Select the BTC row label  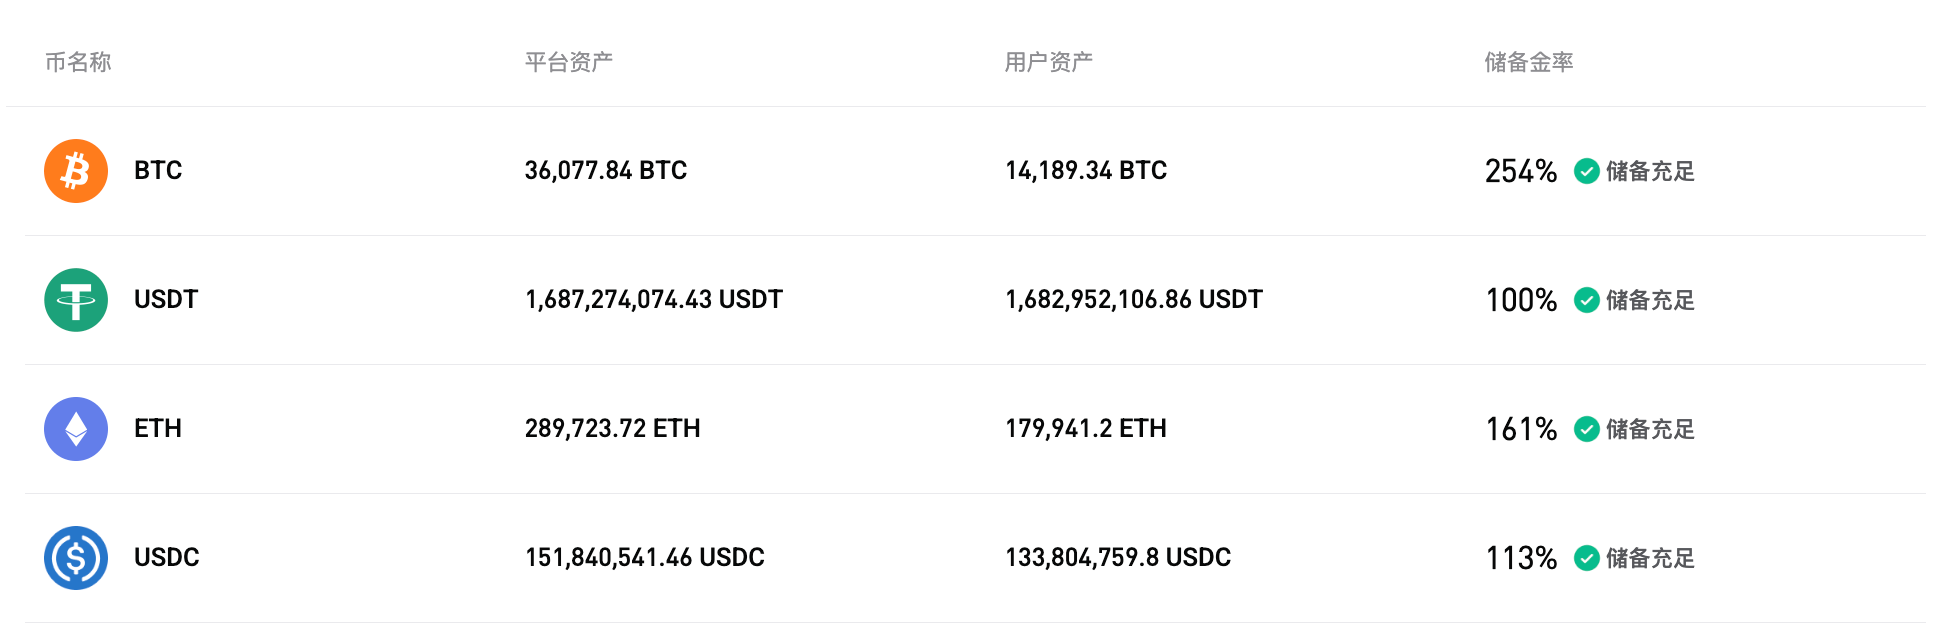point(157,170)
